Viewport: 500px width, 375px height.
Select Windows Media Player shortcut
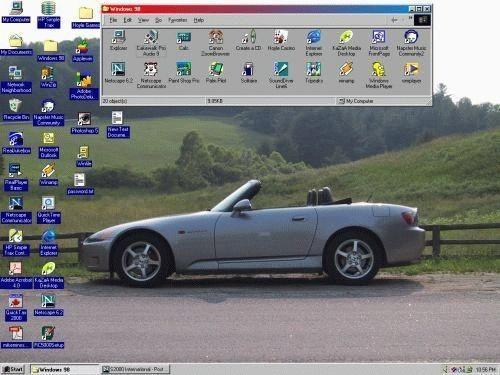(379, 76)
